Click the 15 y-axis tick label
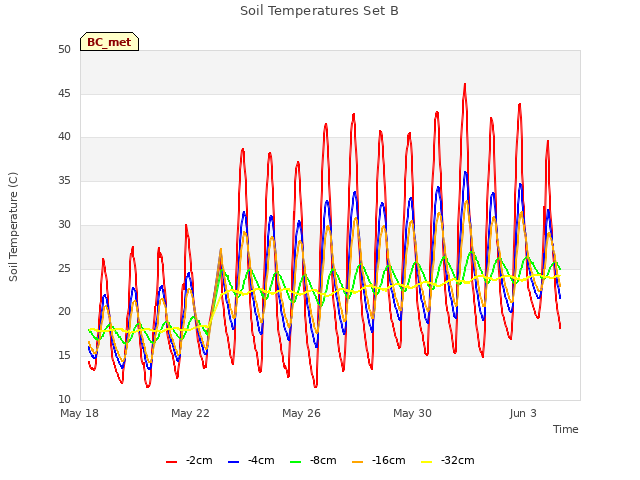The height and width of the screenshot is (480, 640). (x=64, y=356)
